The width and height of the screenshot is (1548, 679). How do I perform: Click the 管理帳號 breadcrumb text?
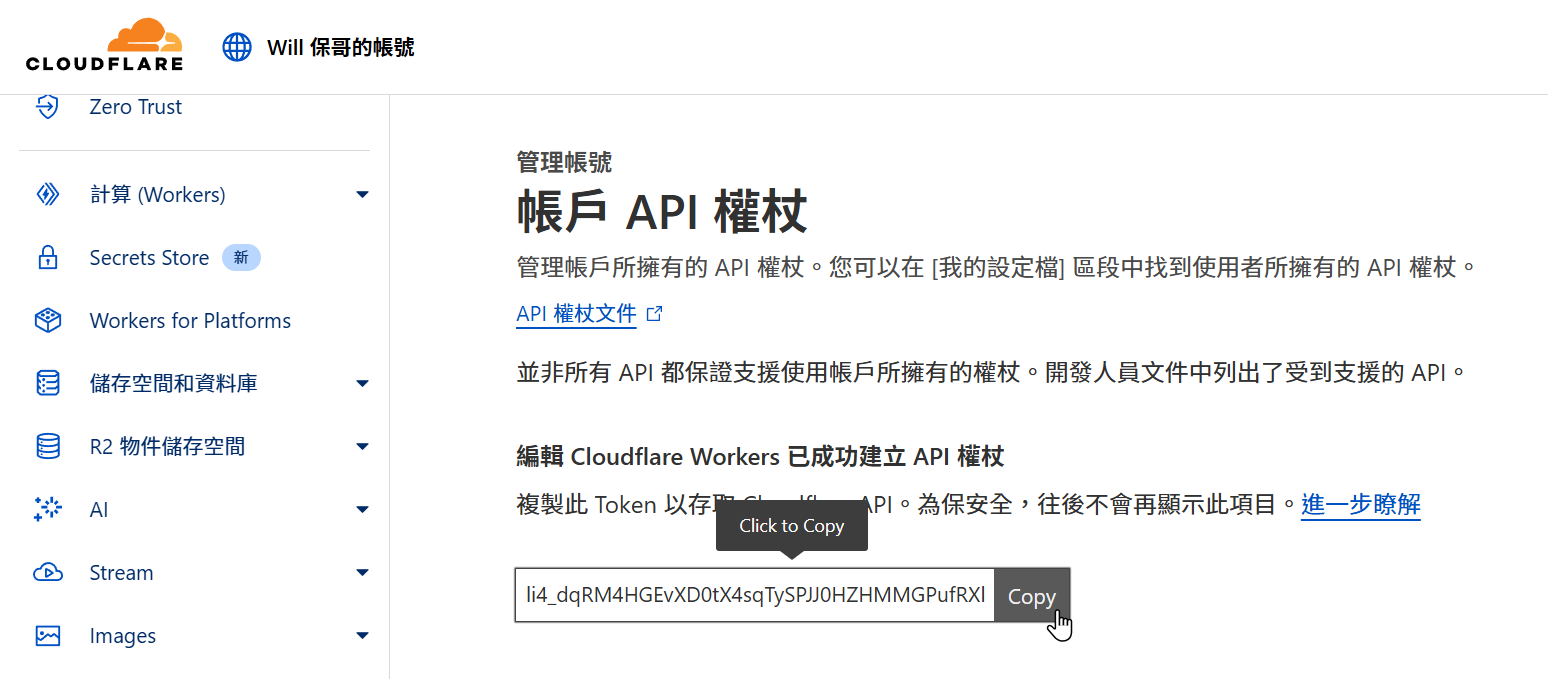(x=564, y=162)
